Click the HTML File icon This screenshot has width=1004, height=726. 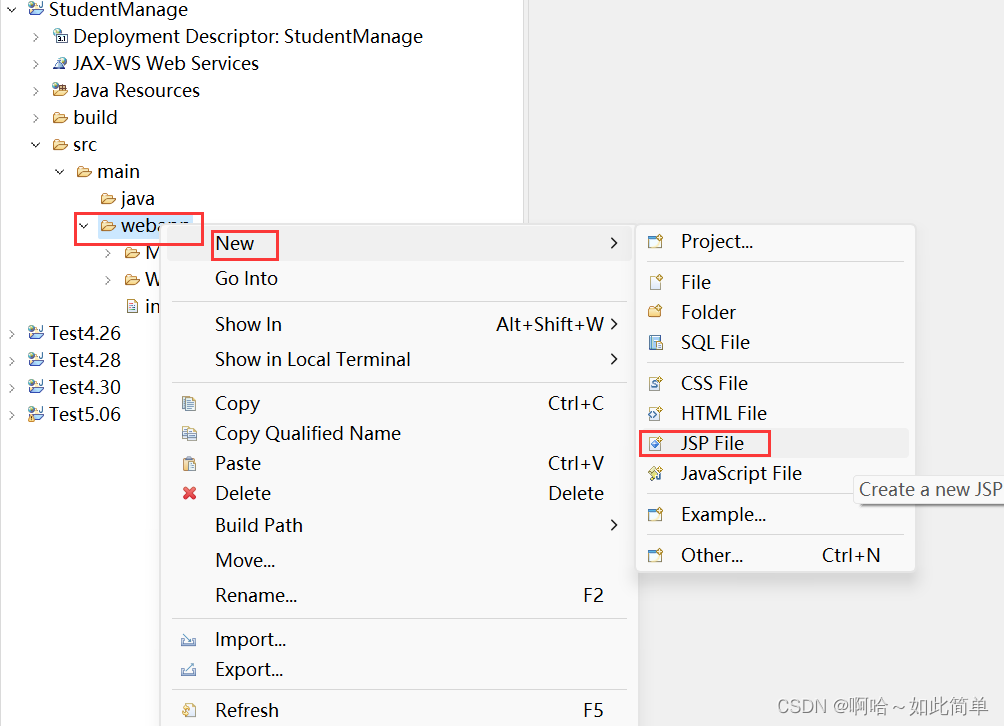(656, 413)
